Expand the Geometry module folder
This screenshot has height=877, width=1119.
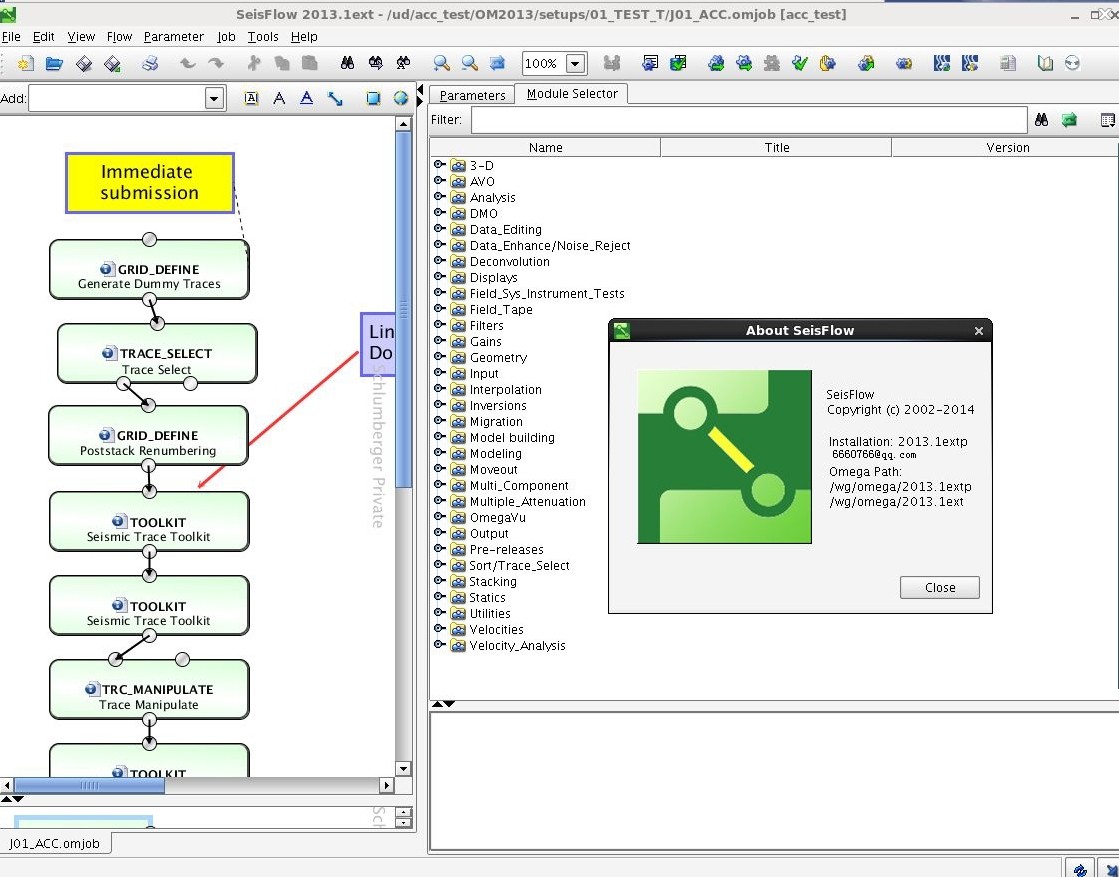point(440,357)
